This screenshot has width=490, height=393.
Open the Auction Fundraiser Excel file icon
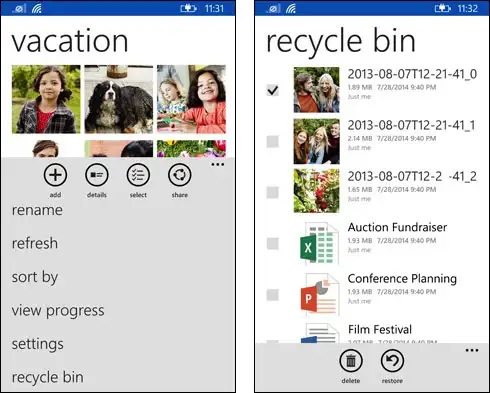[317, 243]
